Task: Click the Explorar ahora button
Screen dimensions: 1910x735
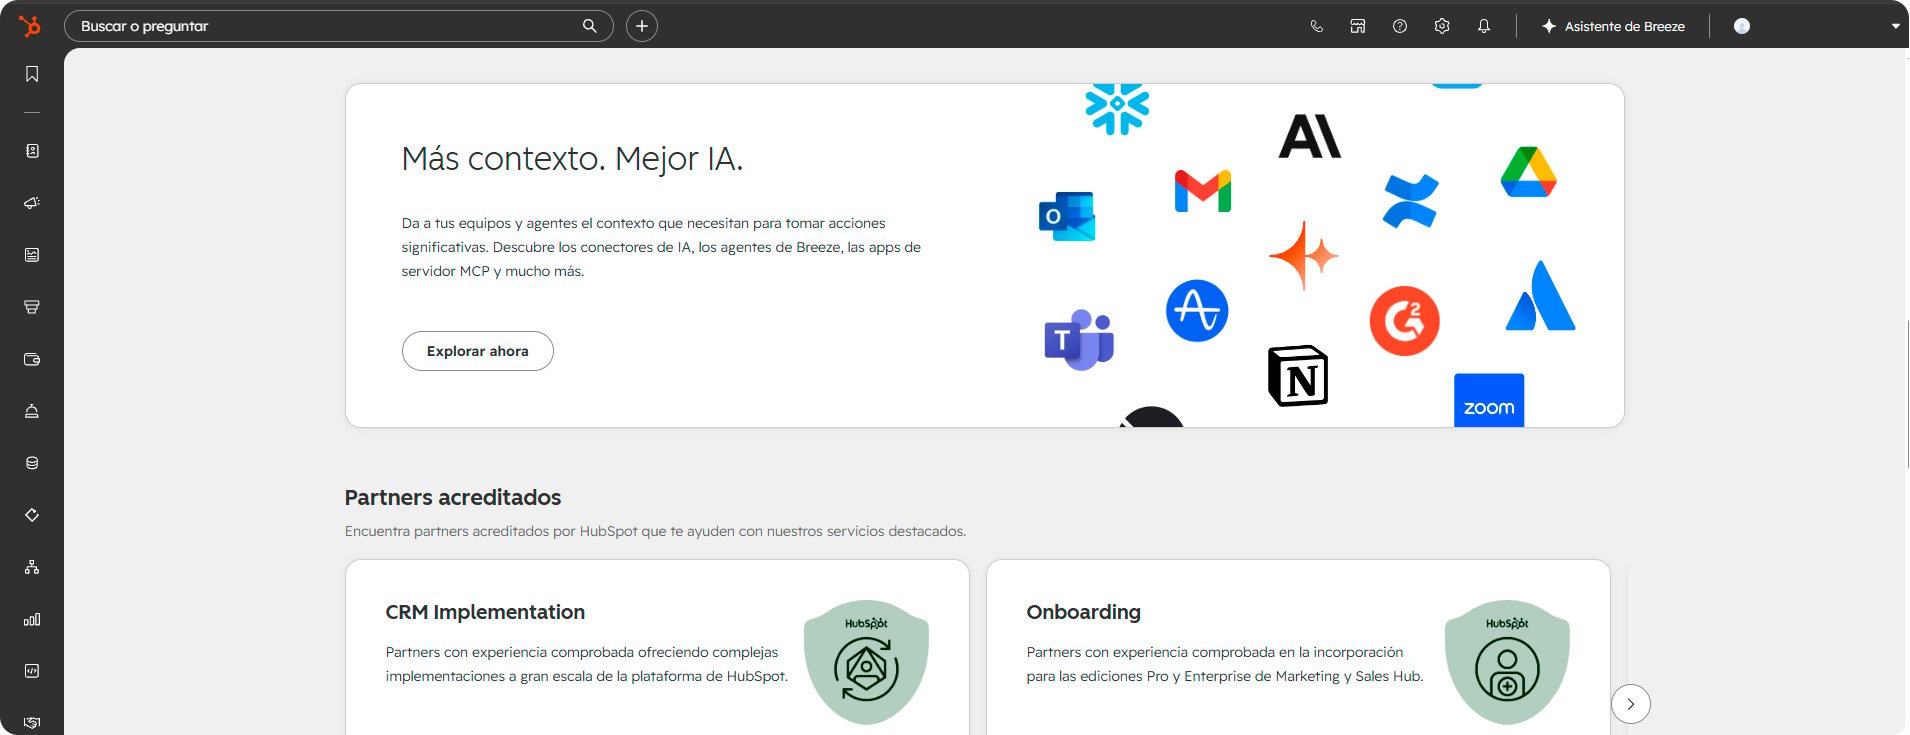Action: [478, 351]
